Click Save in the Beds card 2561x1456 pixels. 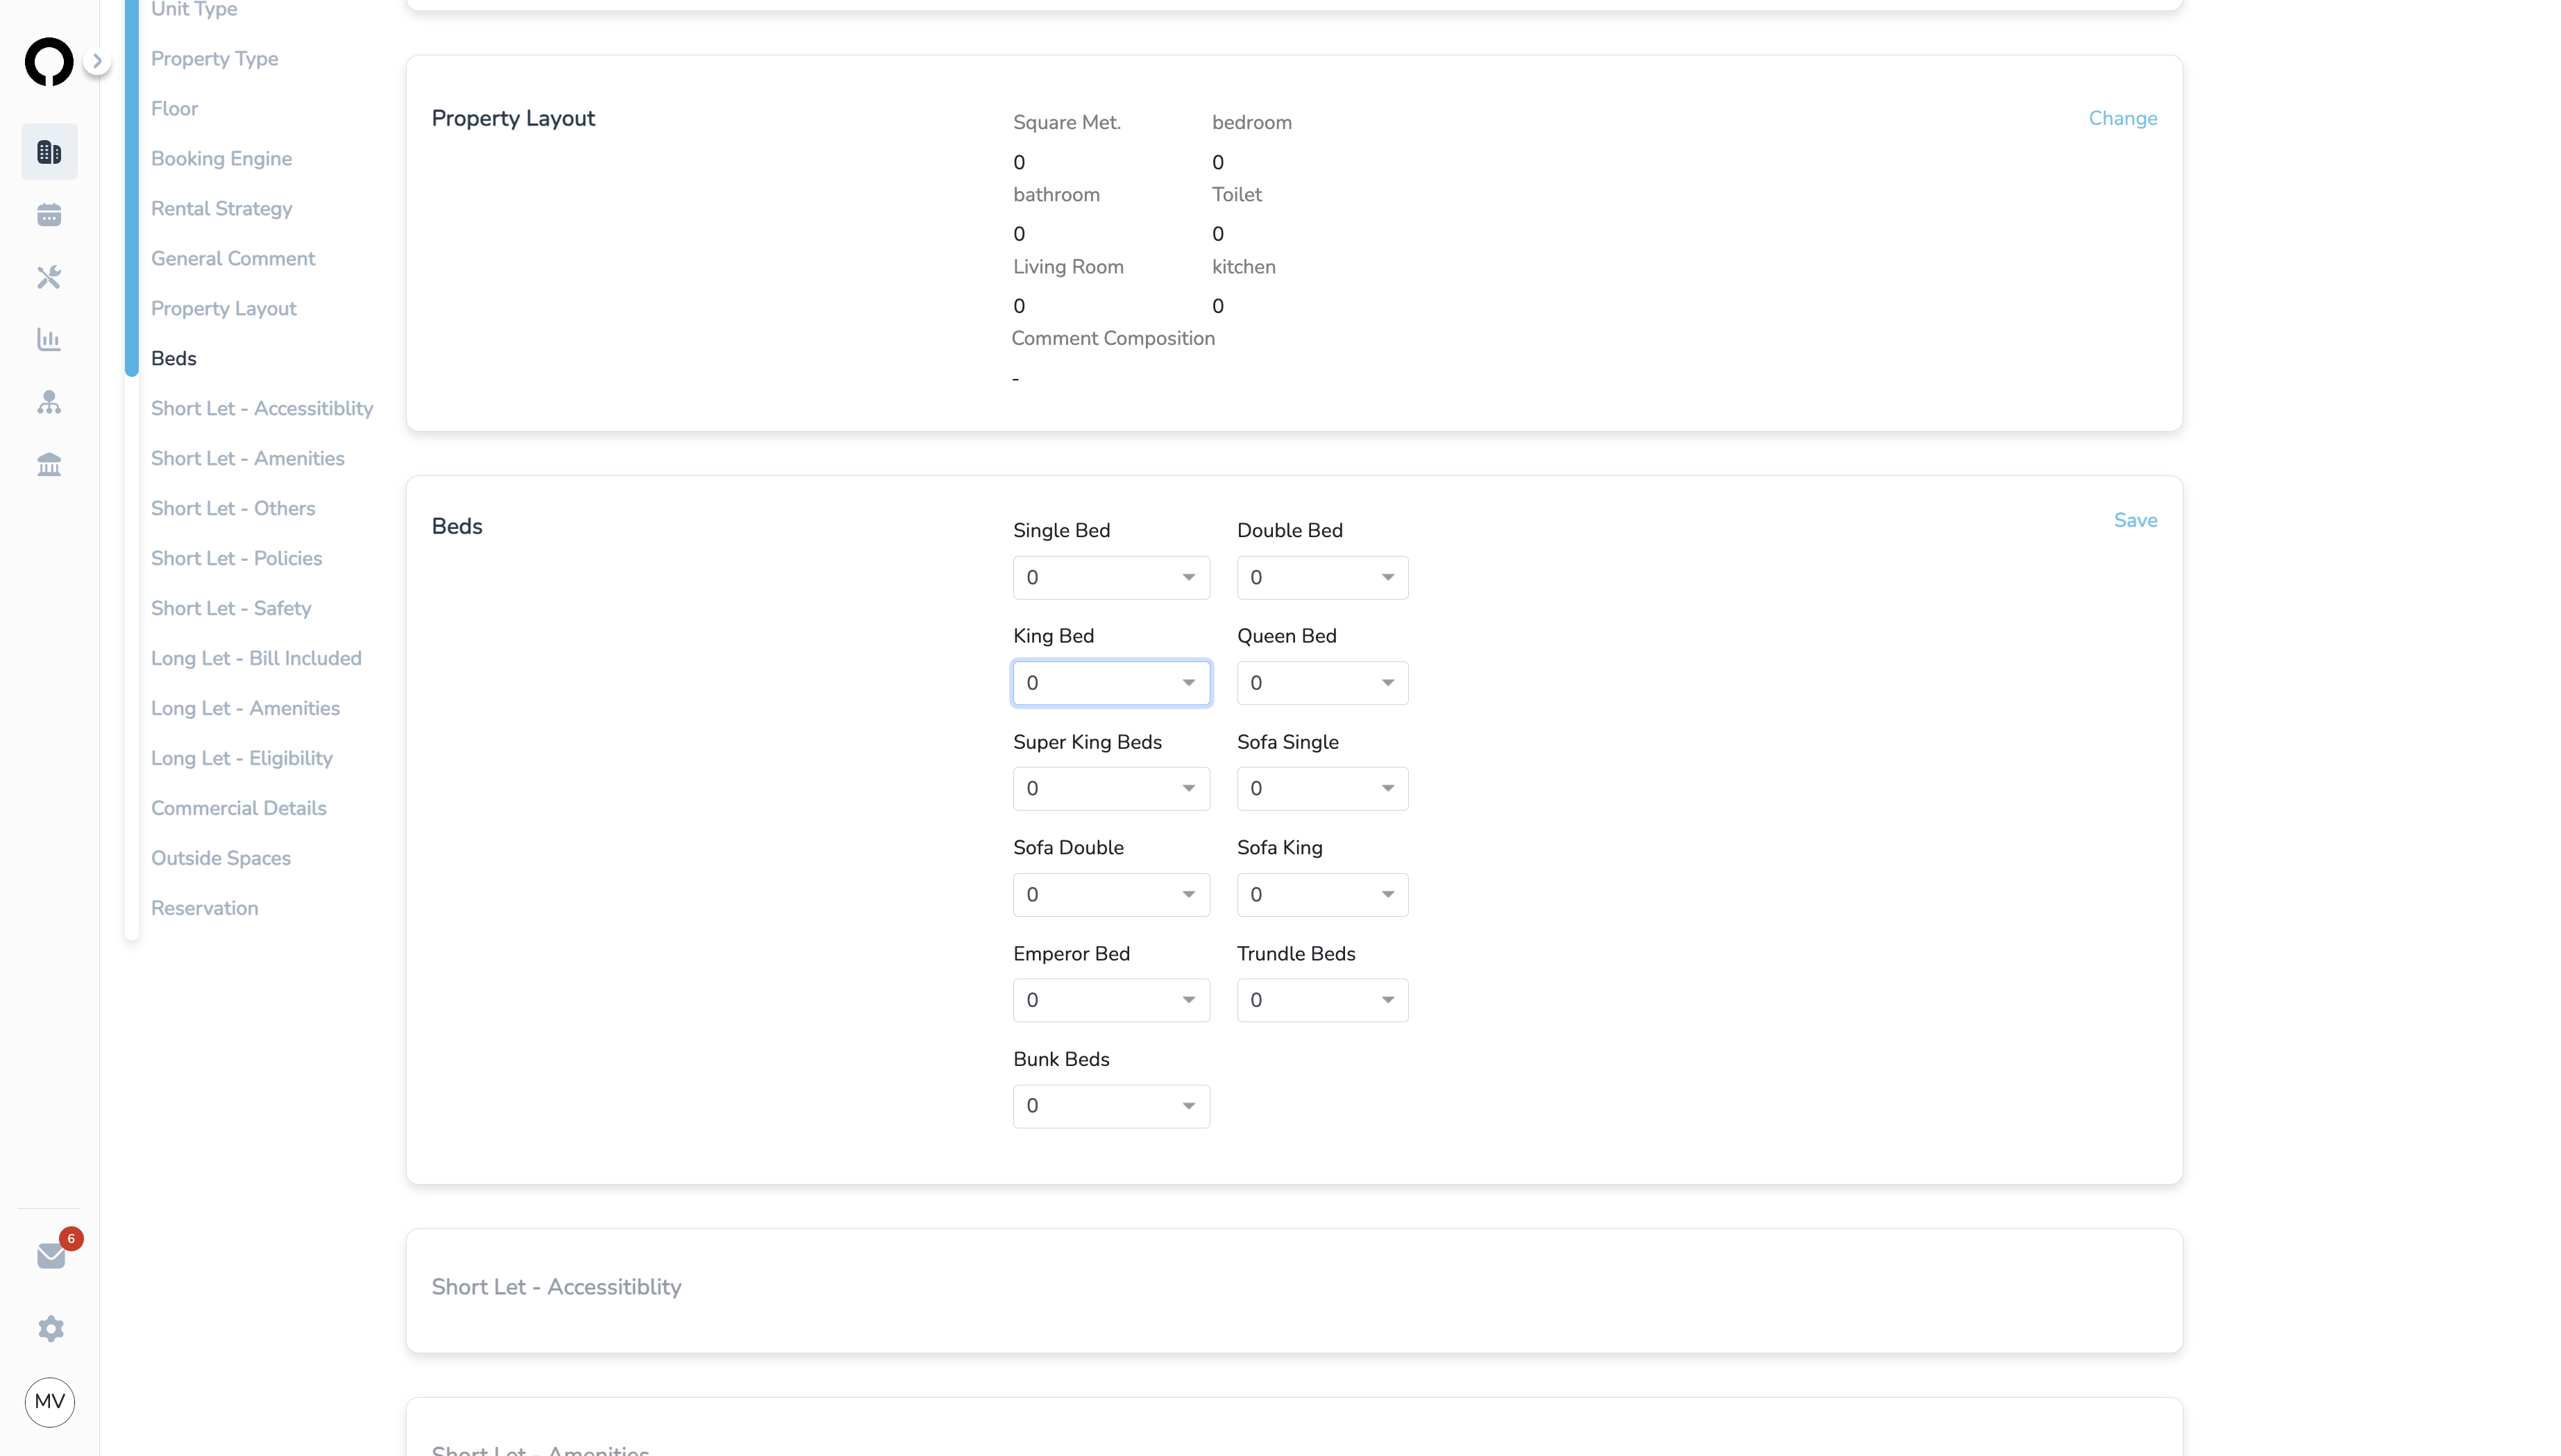2135,520
